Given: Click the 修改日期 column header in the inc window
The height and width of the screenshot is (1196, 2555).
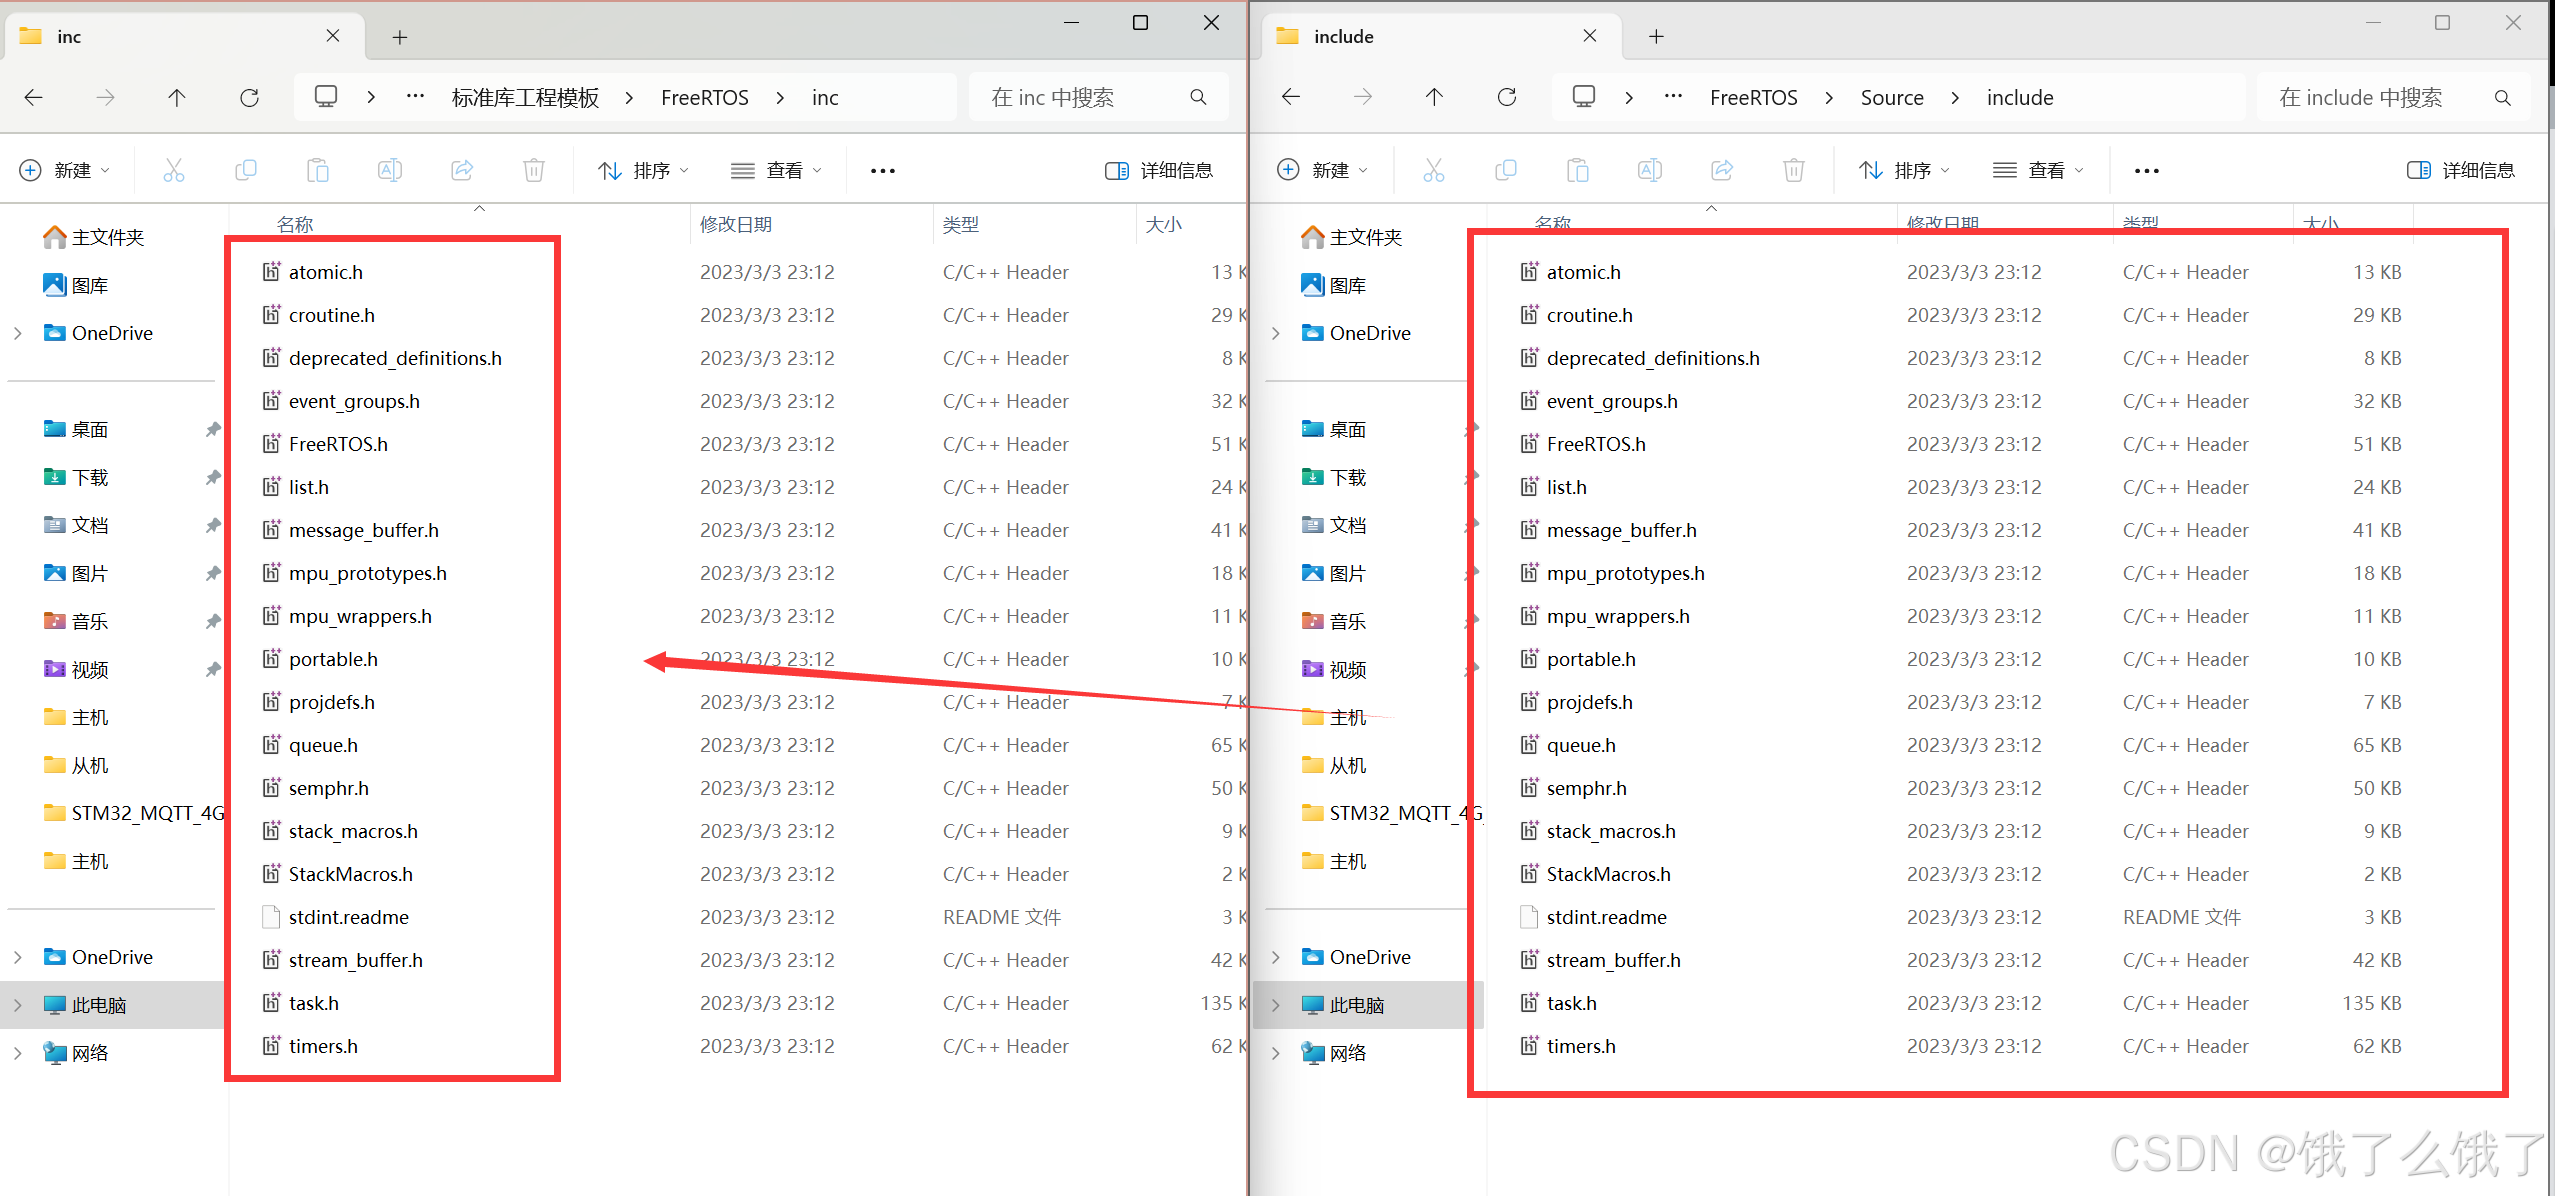Looking at the screenshot, I should pos(736,224).
